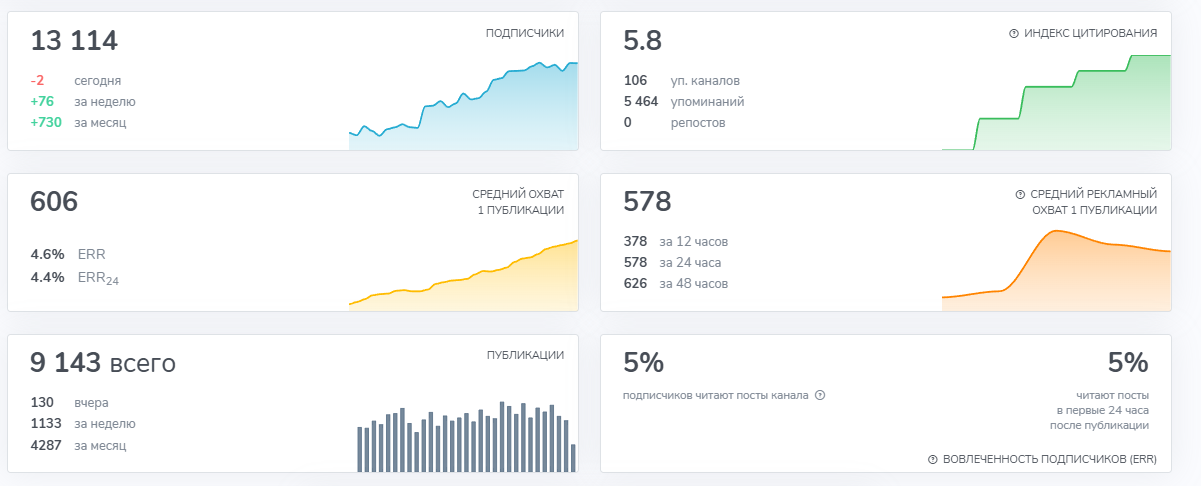Select the СРЕДНИЙ ОХВАТ 1 ПУБЛИКАЦИИ heading
This screenshot has height=486, width=1201.
pos(517,202)
